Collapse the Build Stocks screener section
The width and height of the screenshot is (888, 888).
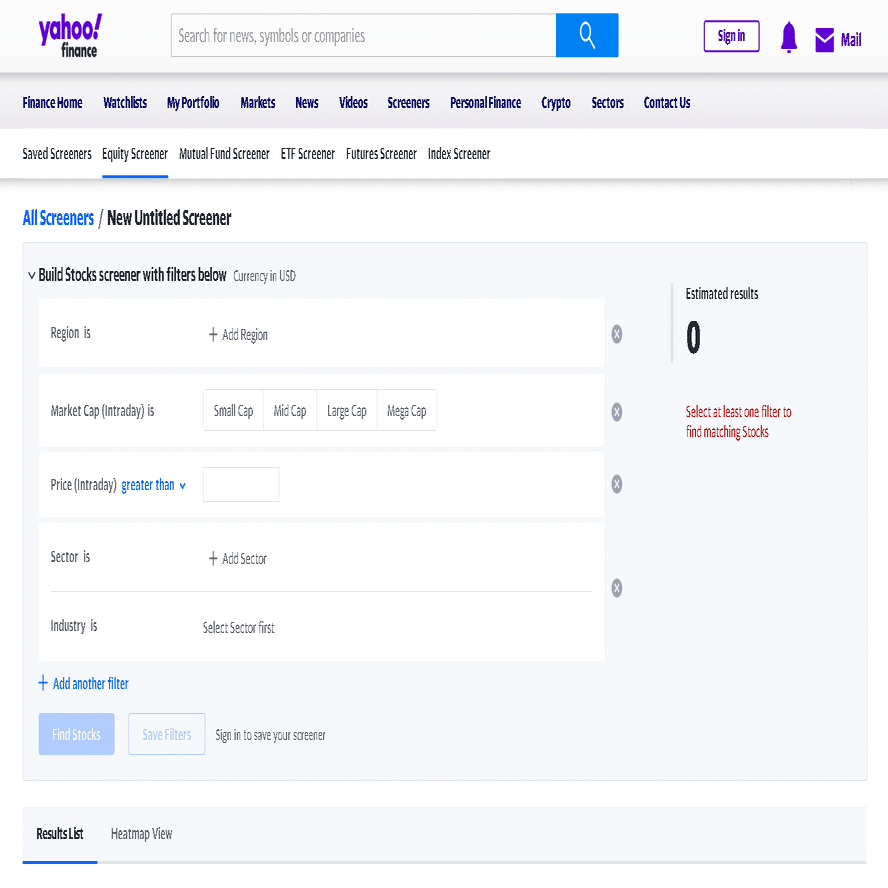click(32, 275)
